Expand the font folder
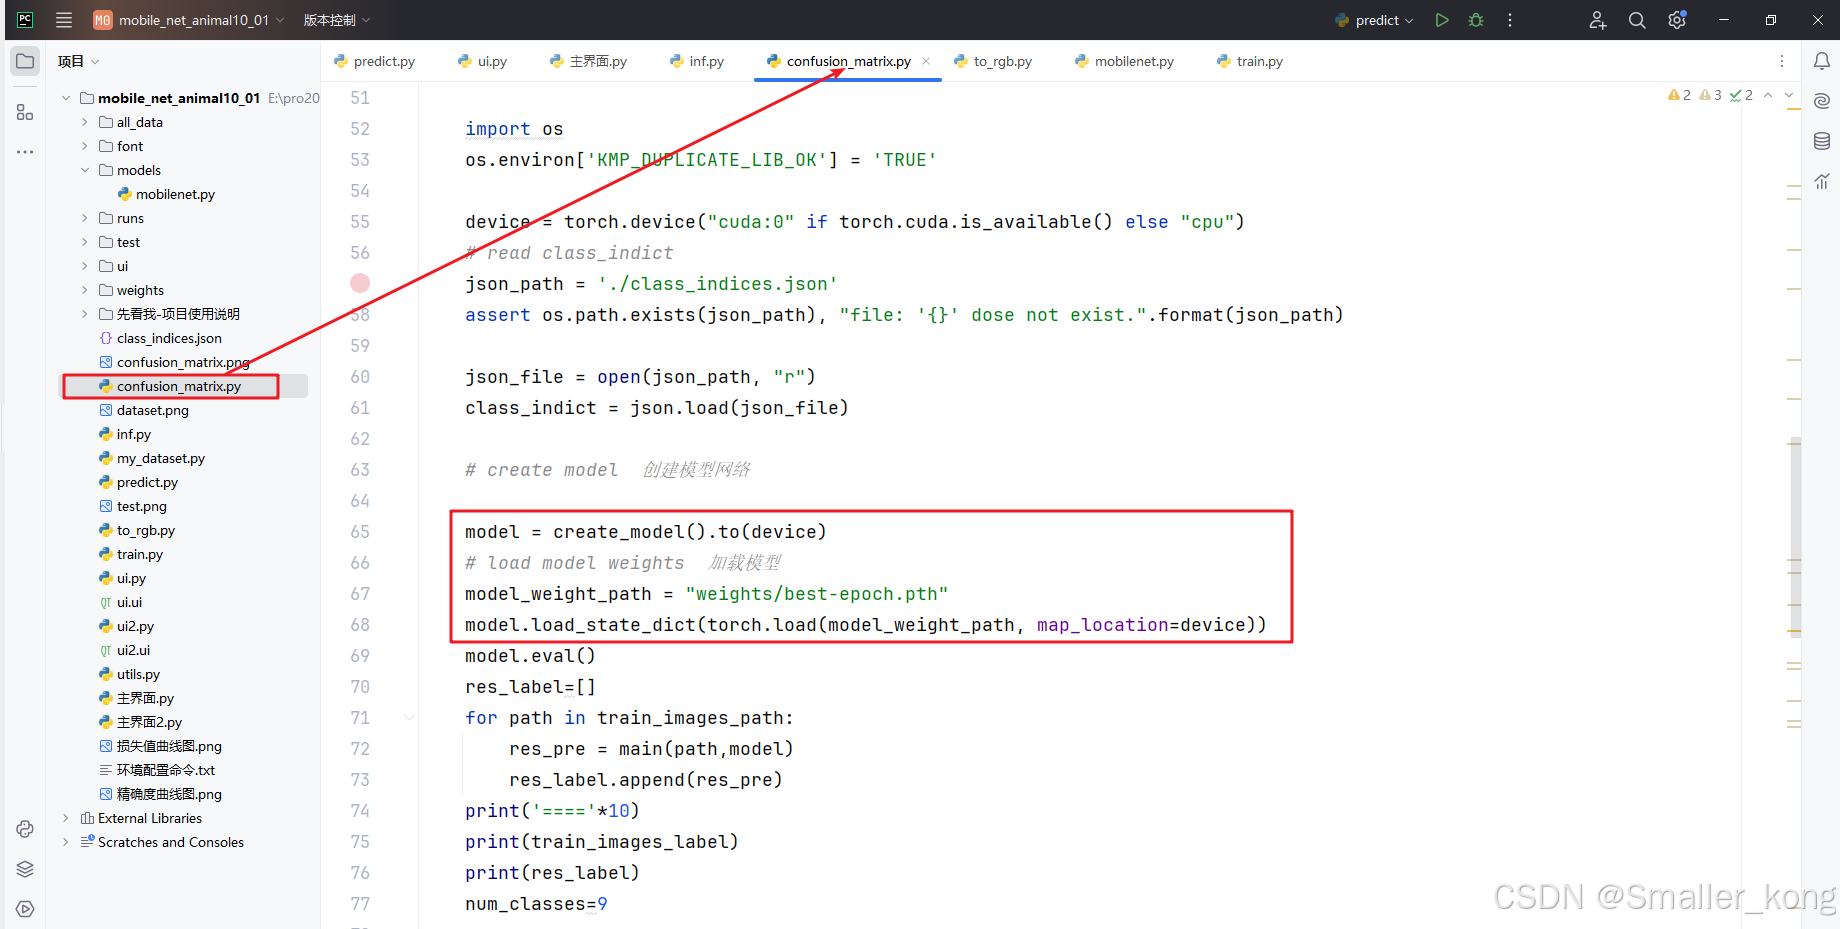This screenshot has height=929, width=1840. click(x=85, y=146)
